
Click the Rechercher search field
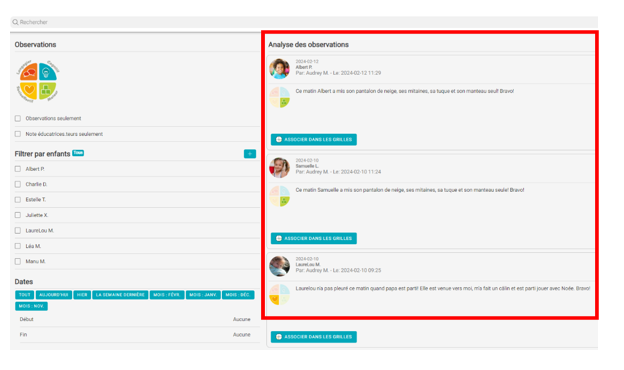coord(304,22)
